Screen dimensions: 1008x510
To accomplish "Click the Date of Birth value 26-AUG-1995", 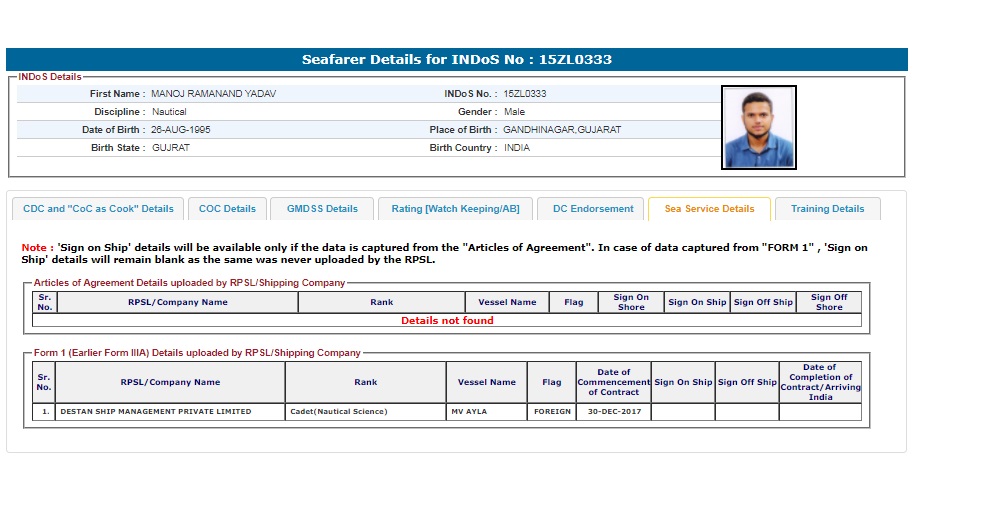I will pos(181,130).
